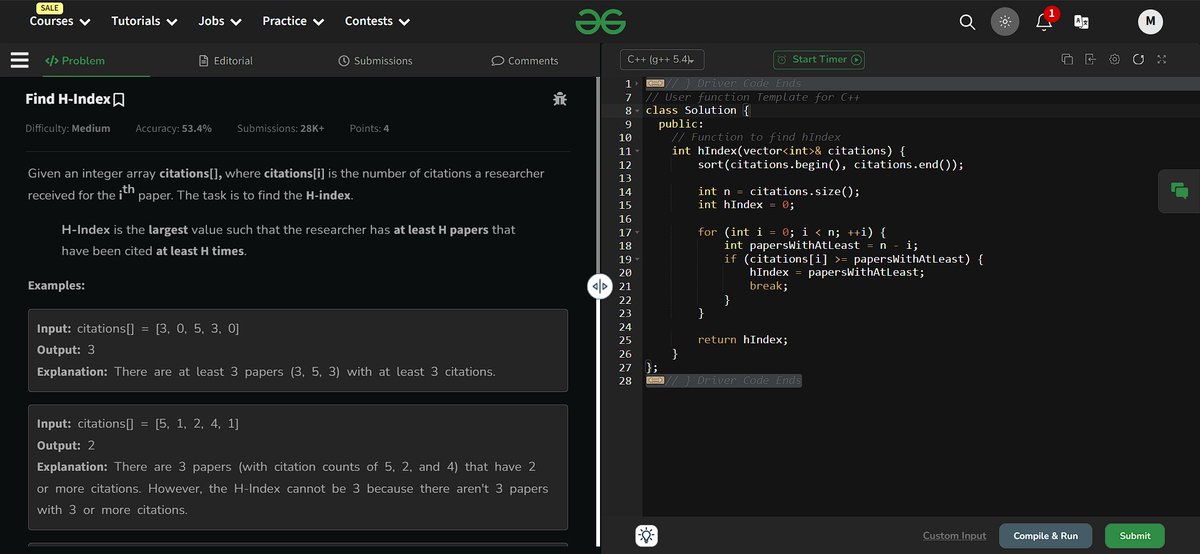The height and width of the screenshot is (554, 1200).
Task: Click Submissions: 28K+ label
Action: coord(281,129)
